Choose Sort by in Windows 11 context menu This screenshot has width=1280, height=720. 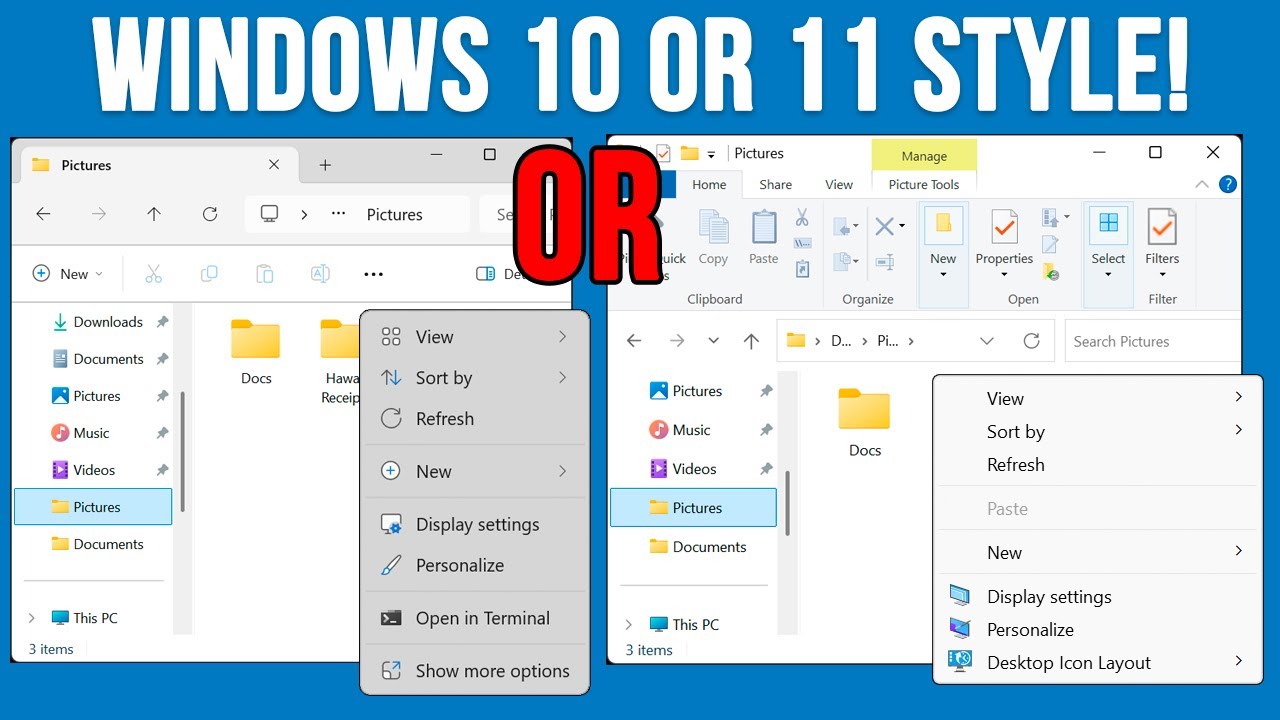tap(475, 378)
